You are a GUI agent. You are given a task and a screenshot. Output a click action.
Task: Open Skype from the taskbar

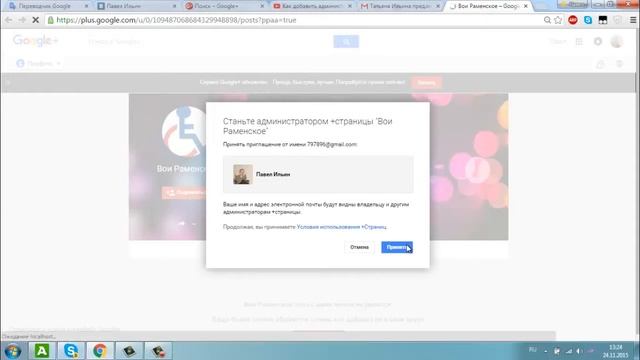point(71,351)
